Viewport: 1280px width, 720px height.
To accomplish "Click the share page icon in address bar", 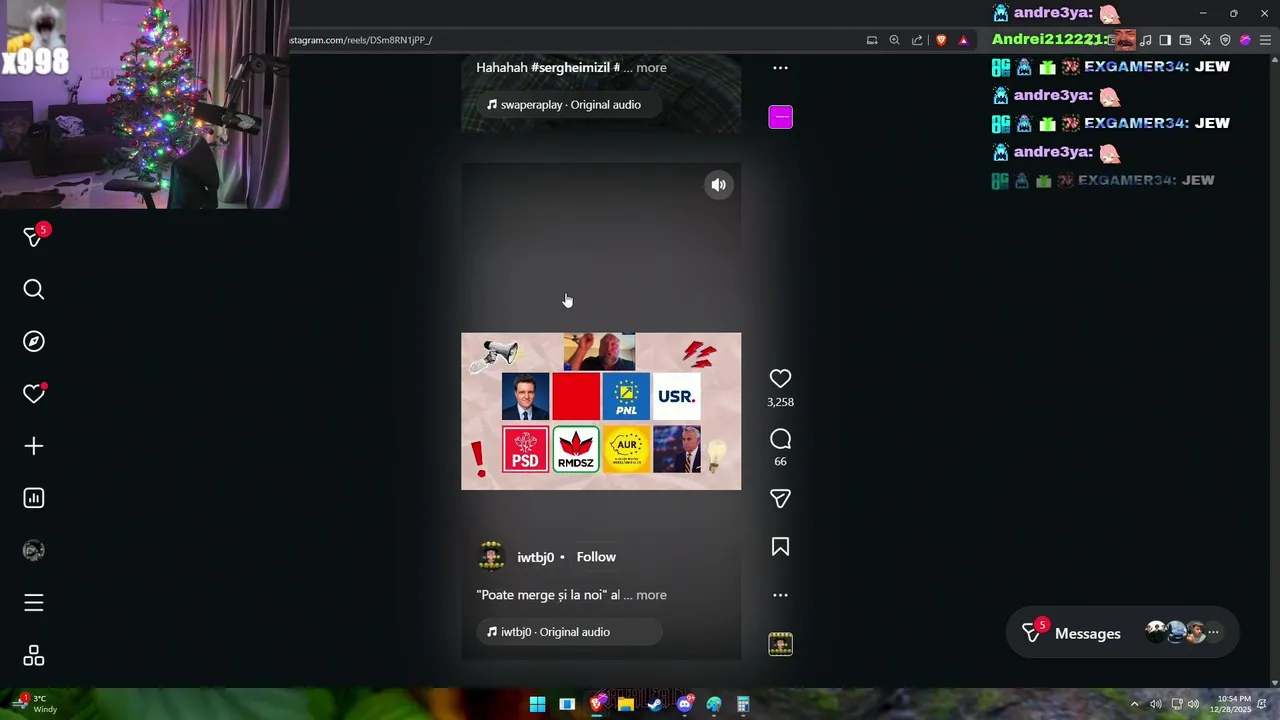I will pos(917,40).
